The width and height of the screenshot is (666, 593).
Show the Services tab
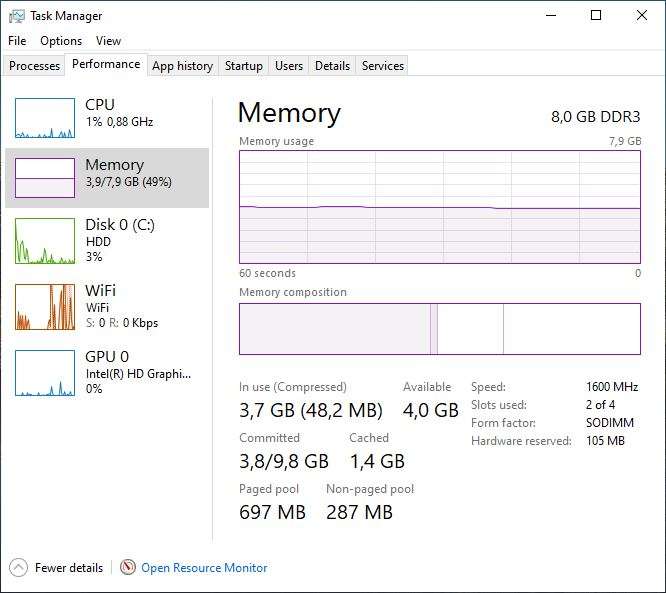click(x=382, y=66)
